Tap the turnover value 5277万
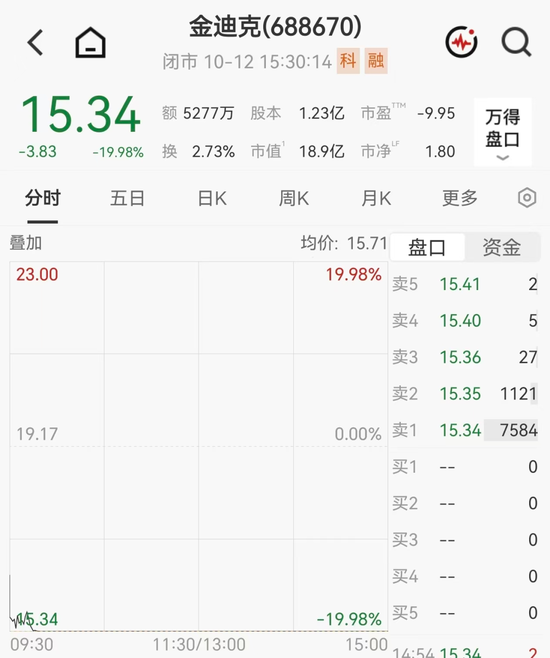This screenshot has width=550, height=658. pos(209,113)
